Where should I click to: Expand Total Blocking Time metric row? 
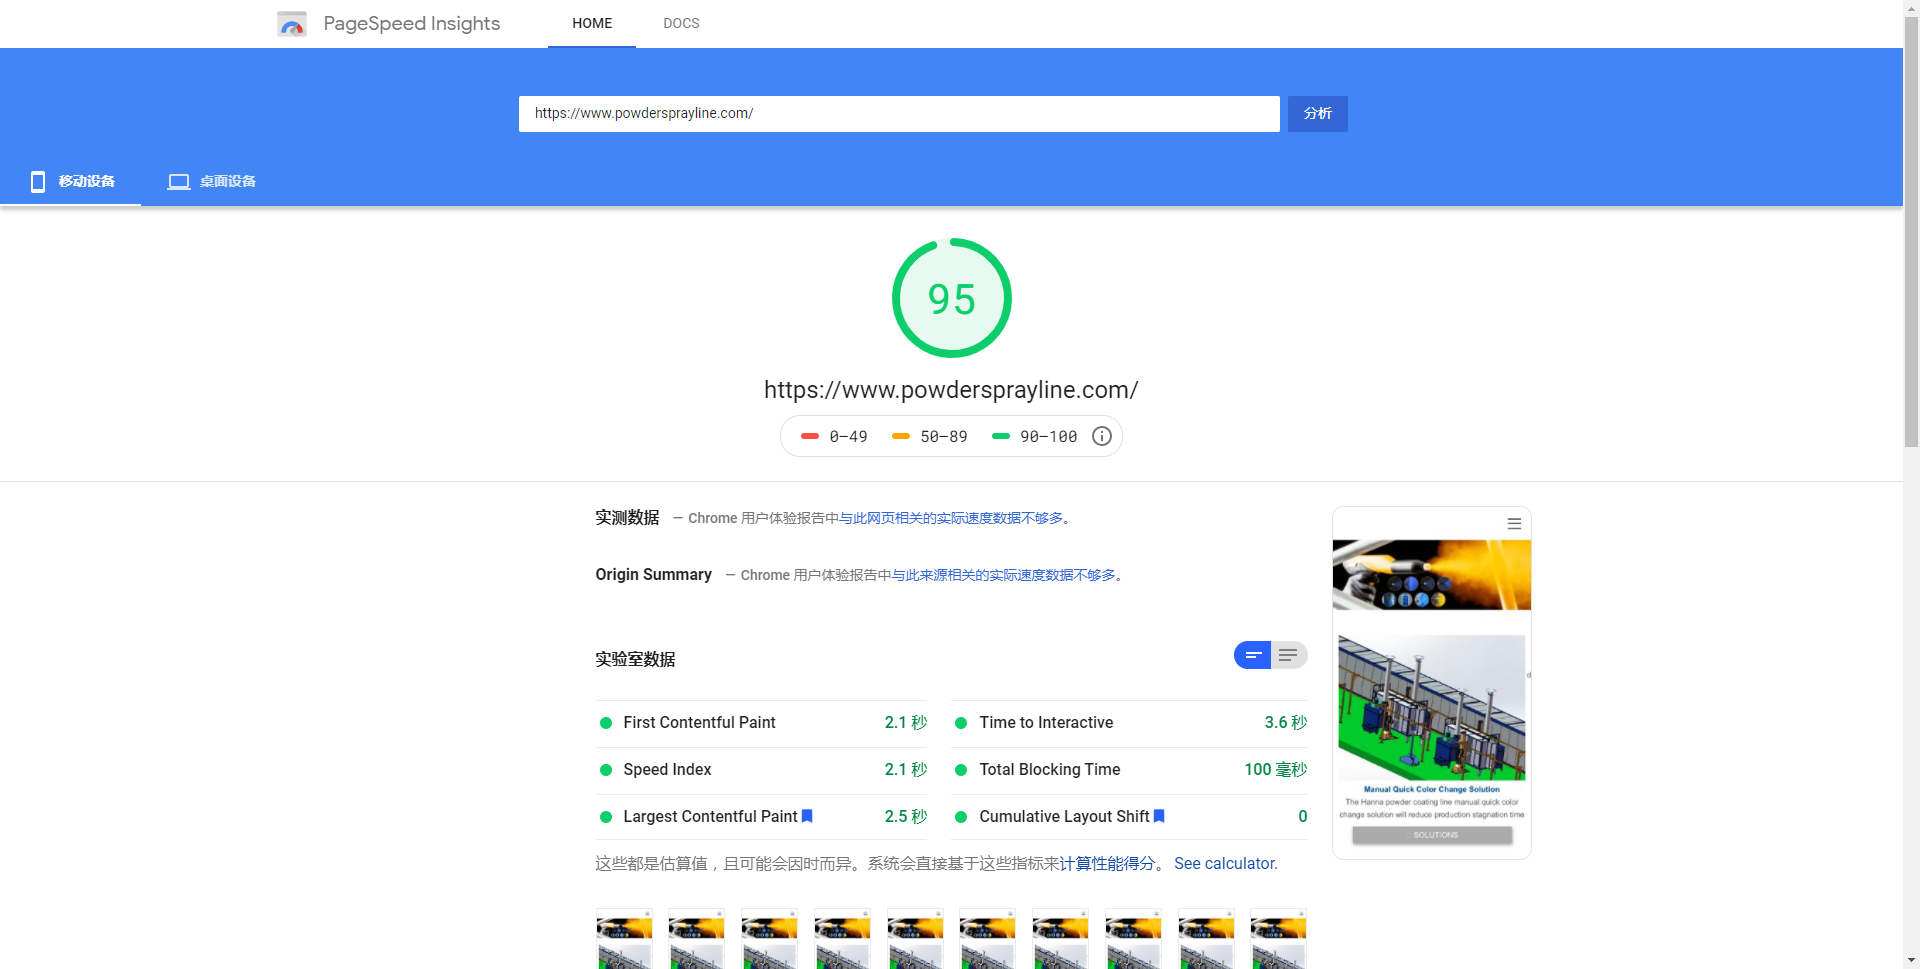click(x=1129, y=770)
